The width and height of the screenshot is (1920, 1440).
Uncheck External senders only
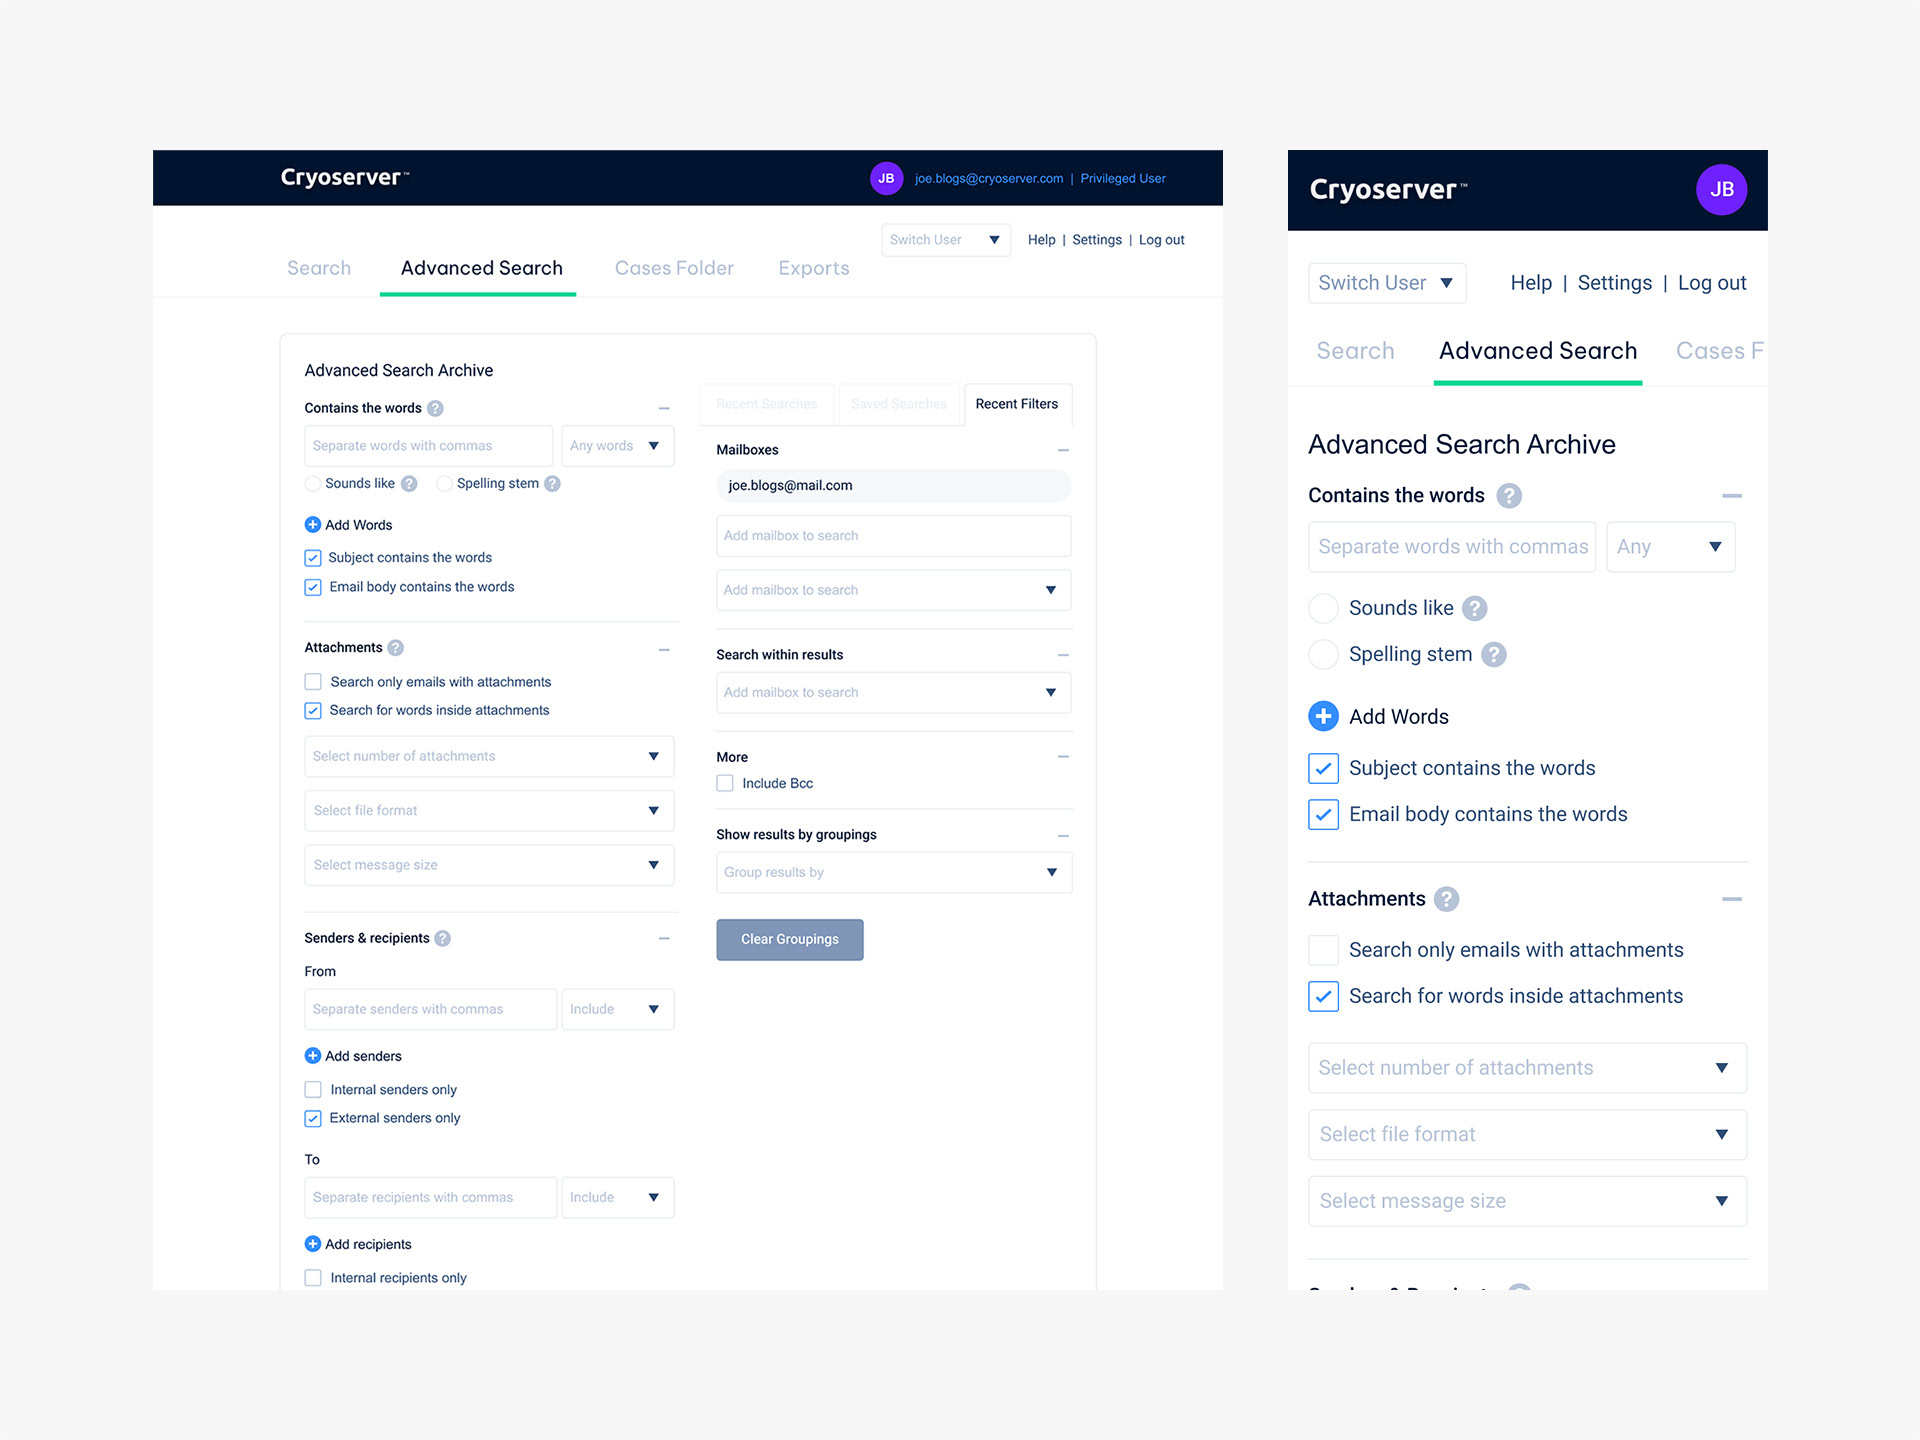313,1118
